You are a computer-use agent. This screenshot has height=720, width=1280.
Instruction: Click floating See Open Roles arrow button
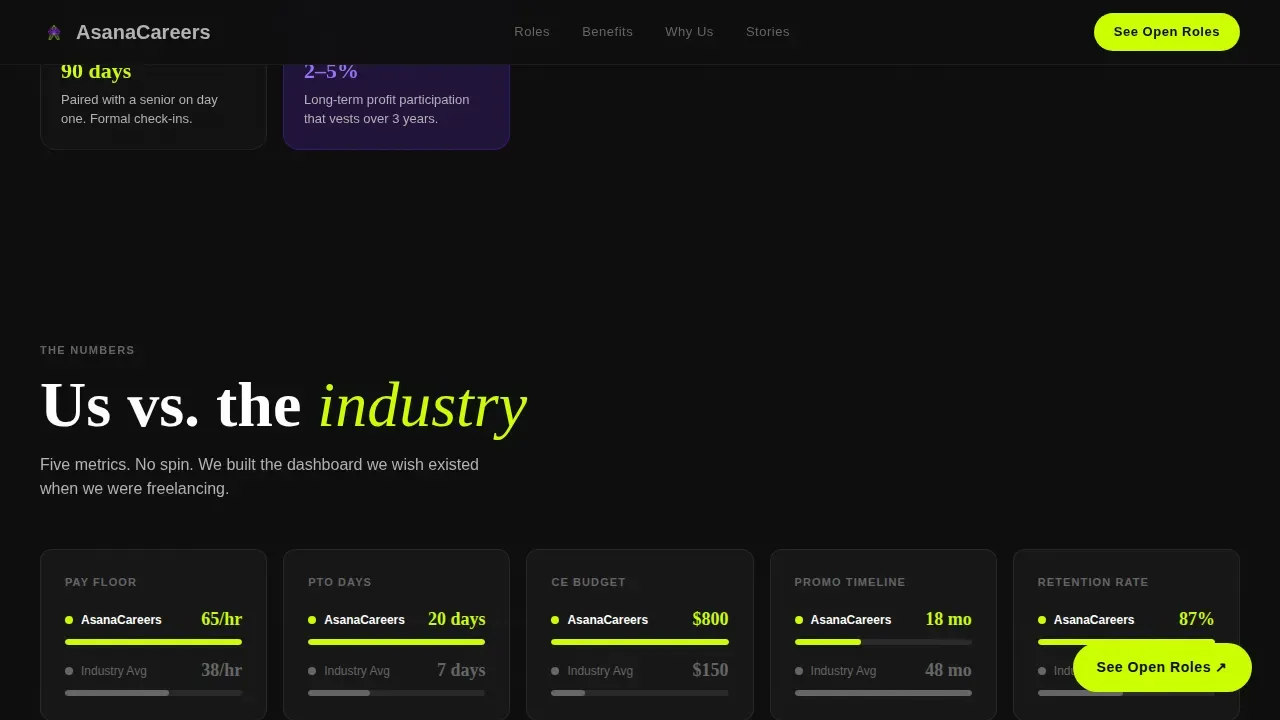(1162, 667)
